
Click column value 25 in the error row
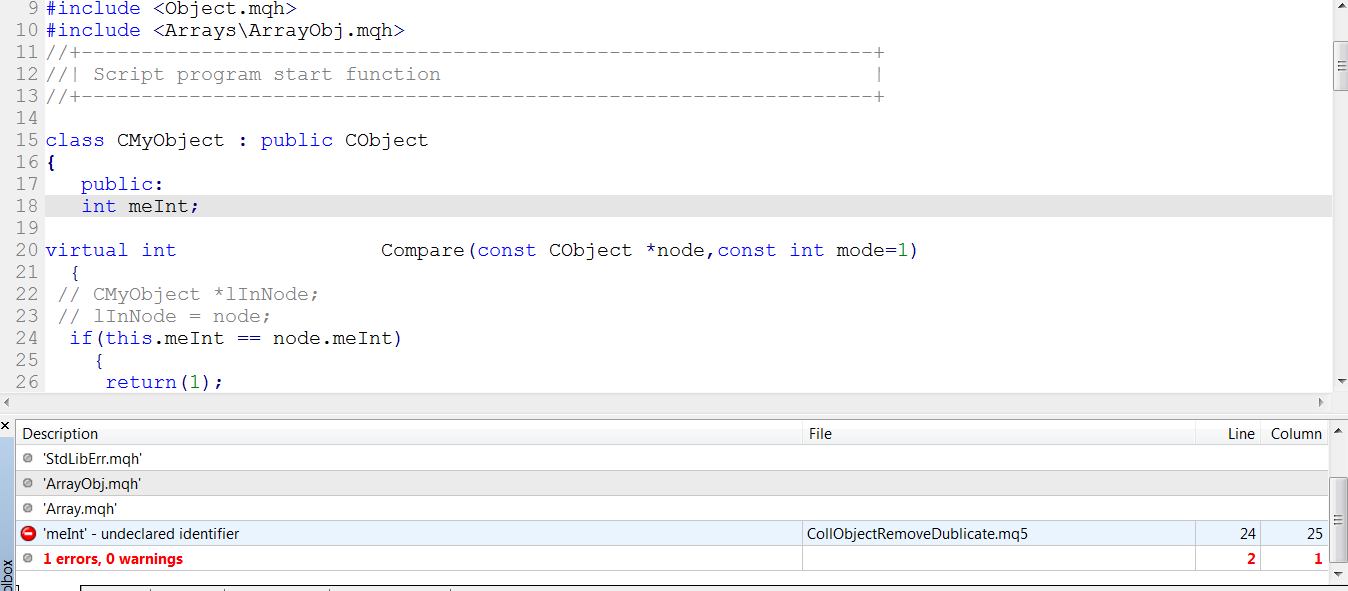coord(1313,534)
